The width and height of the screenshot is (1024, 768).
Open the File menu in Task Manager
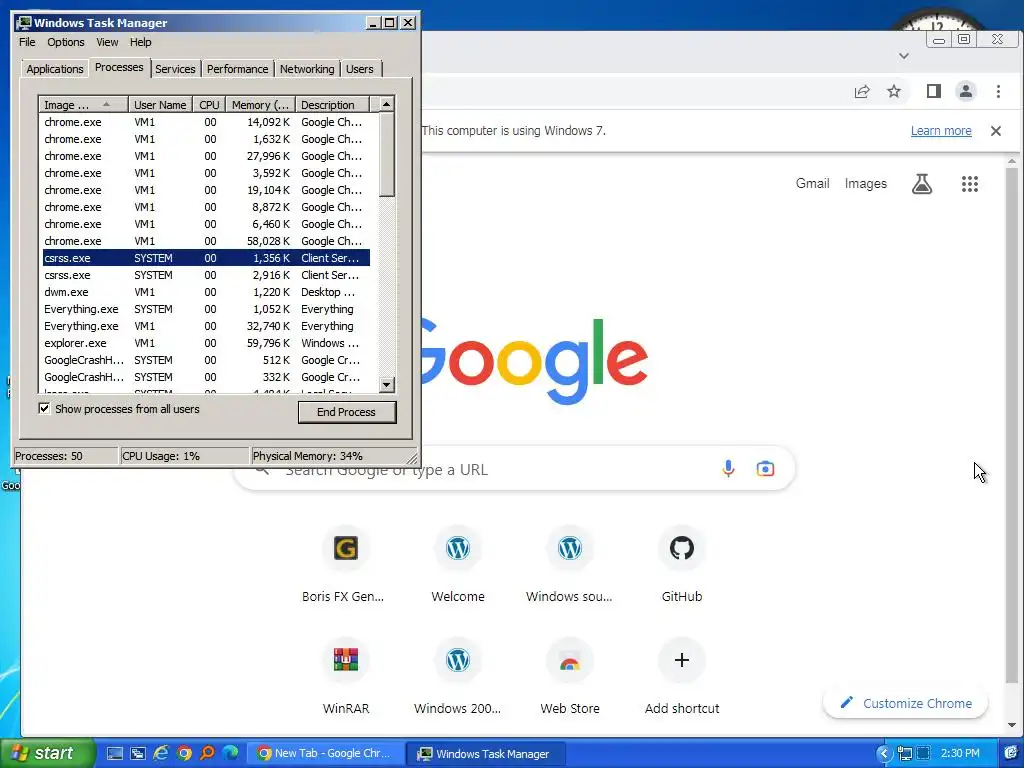pos(27,42)
